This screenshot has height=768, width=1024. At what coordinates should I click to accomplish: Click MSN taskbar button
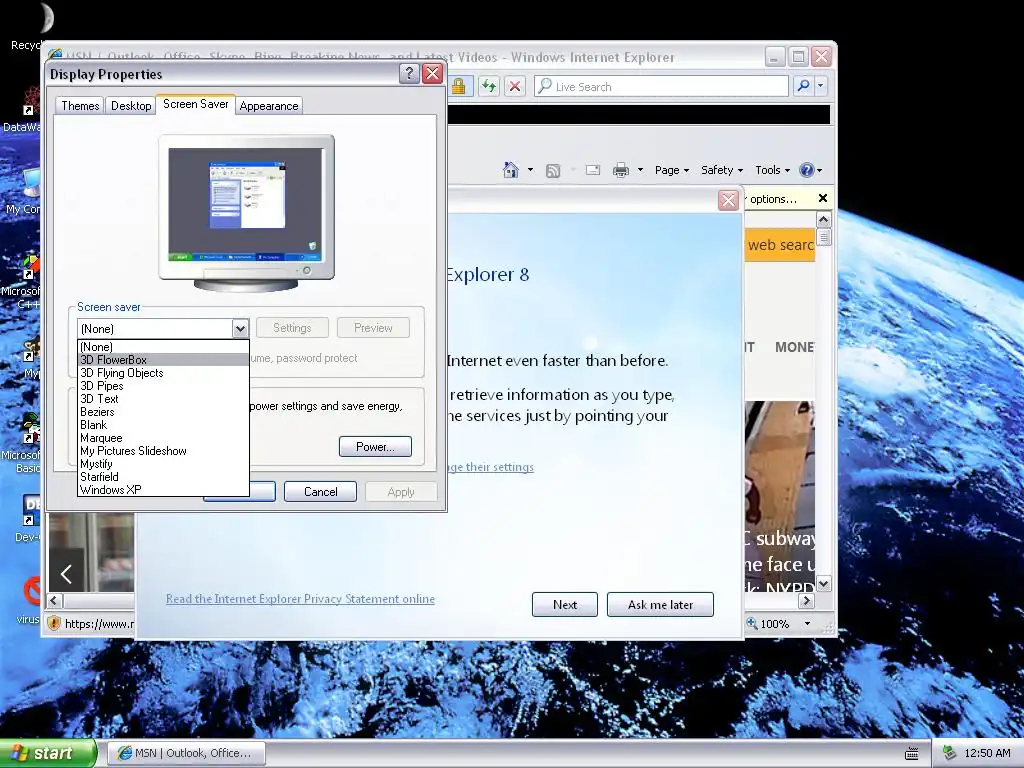pos(186,753)
